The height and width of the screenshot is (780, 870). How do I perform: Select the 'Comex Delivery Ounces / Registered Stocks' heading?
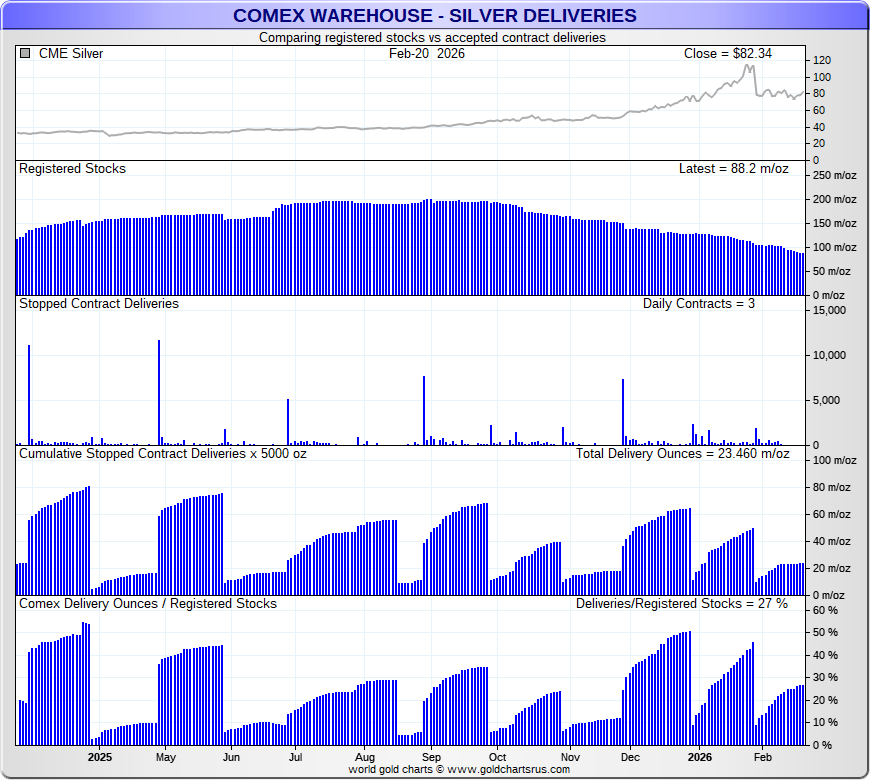[x=148, y=604]
